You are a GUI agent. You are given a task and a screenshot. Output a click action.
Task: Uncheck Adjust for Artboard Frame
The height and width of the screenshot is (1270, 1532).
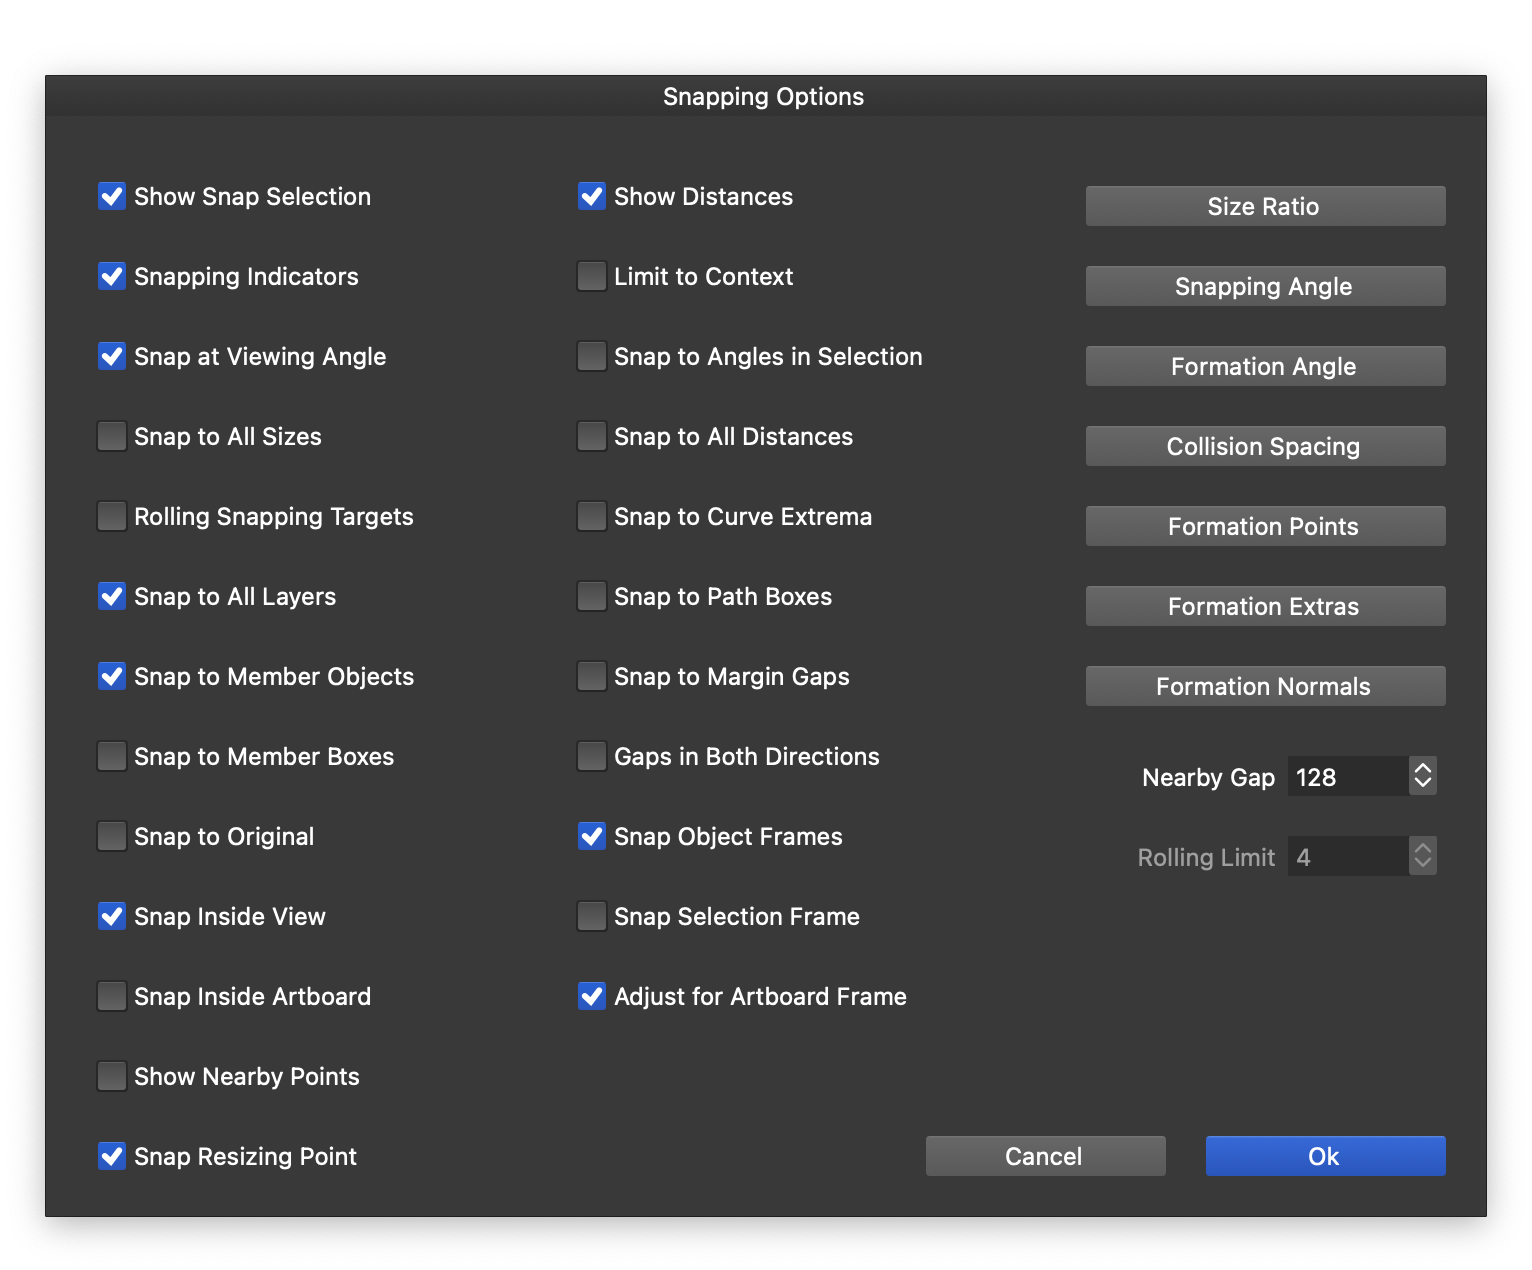(x=592, y=996)
